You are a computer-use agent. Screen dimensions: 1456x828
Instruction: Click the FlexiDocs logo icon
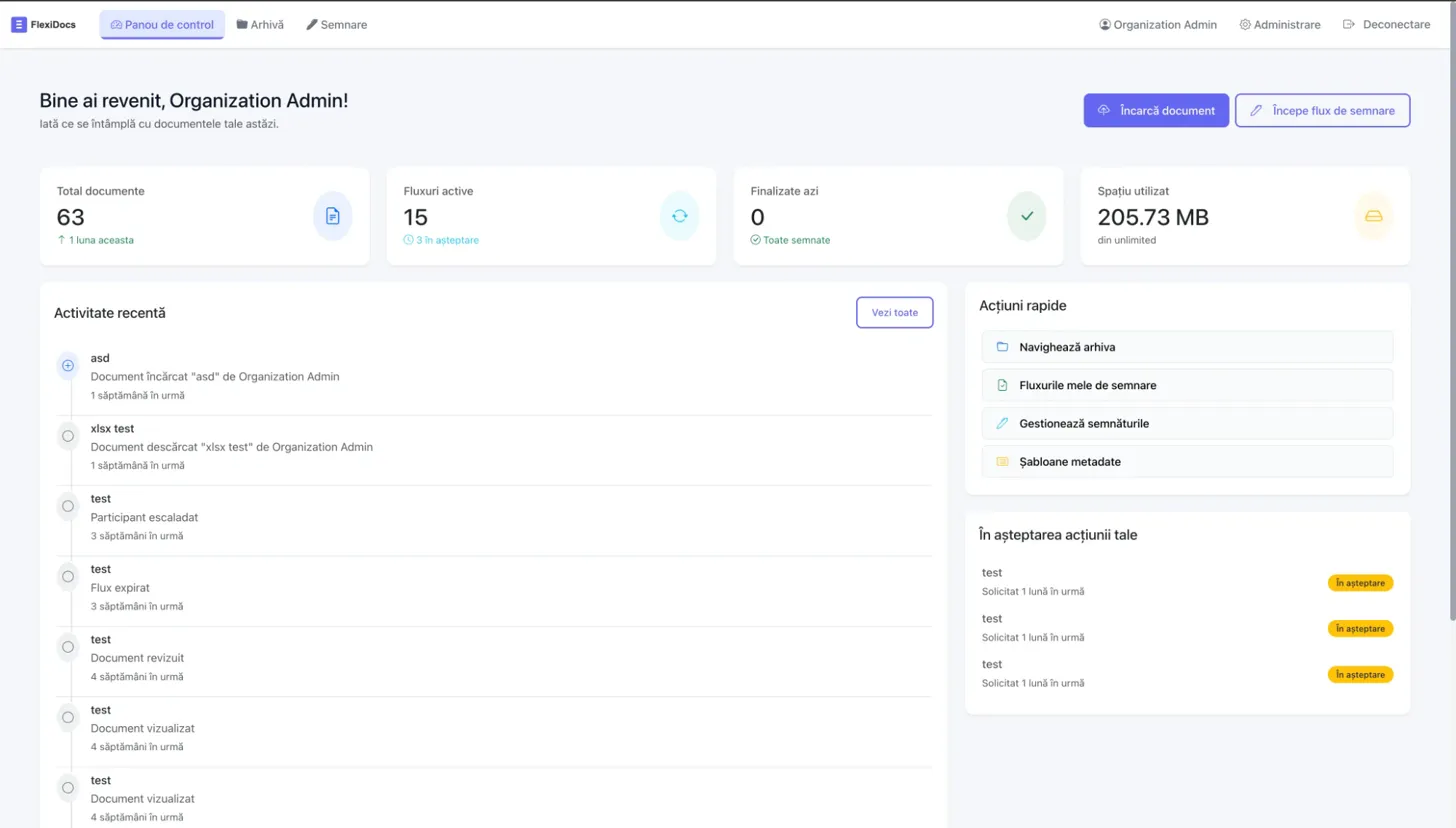pos(16,24)
